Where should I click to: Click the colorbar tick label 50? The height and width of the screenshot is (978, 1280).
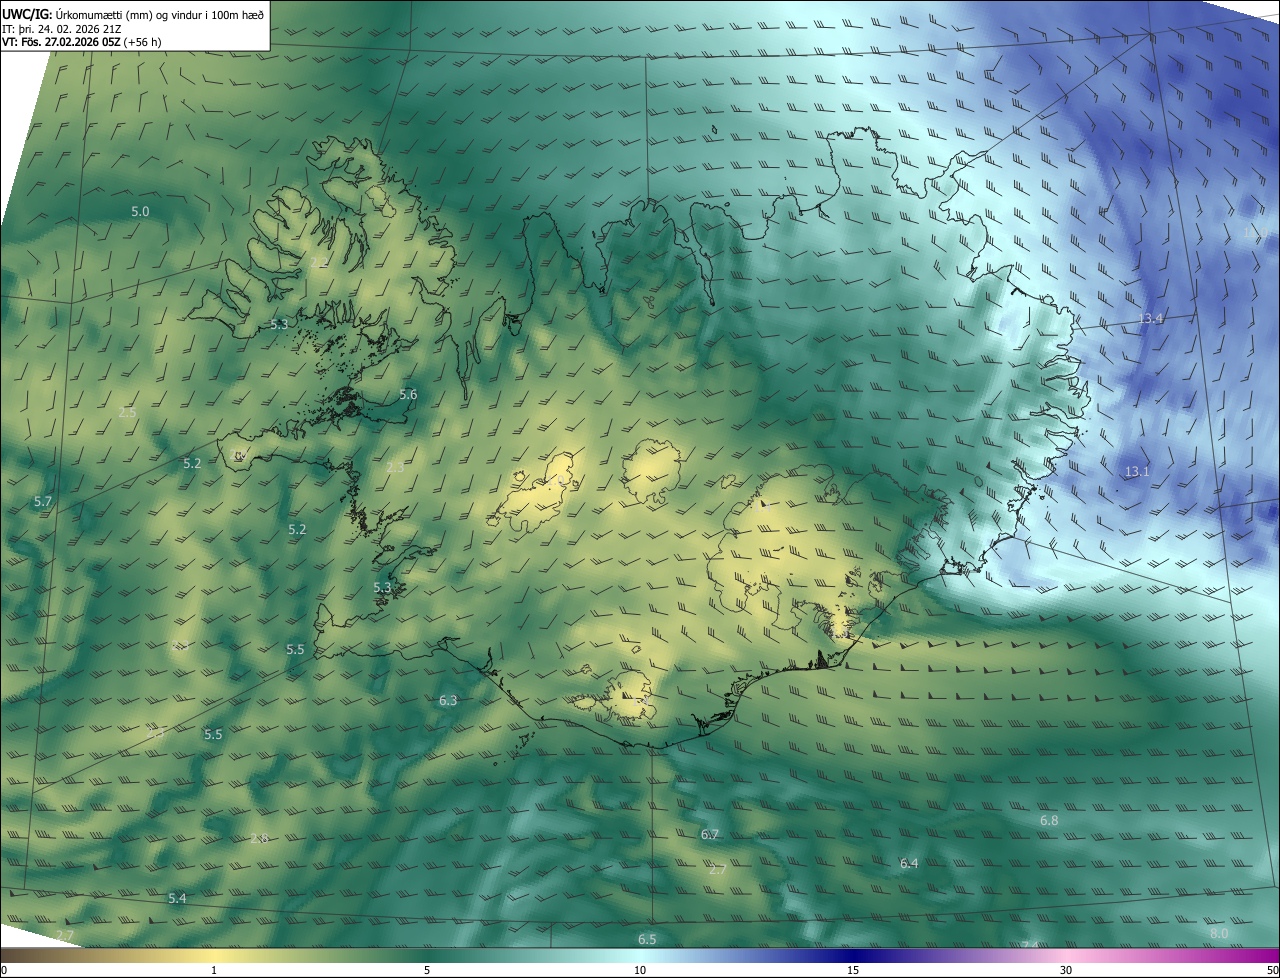pyautogui.click(x=1273, y=970)
